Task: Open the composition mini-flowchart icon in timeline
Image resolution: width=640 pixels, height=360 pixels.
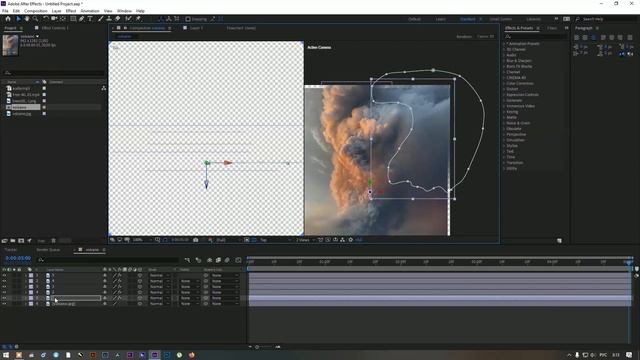Action: (187, 260)
